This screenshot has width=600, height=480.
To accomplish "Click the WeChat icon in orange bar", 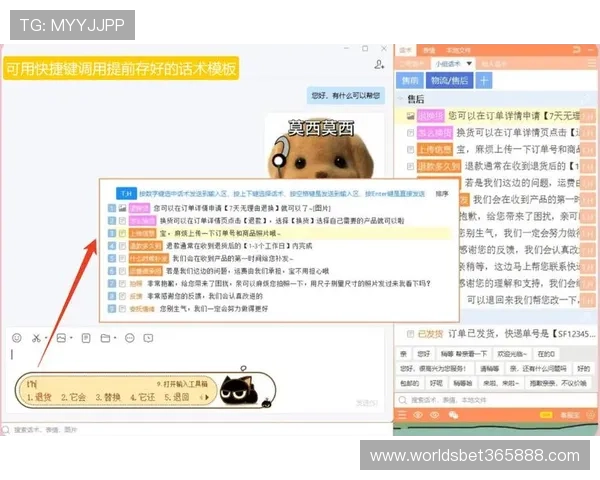I will tap(453, 415).
